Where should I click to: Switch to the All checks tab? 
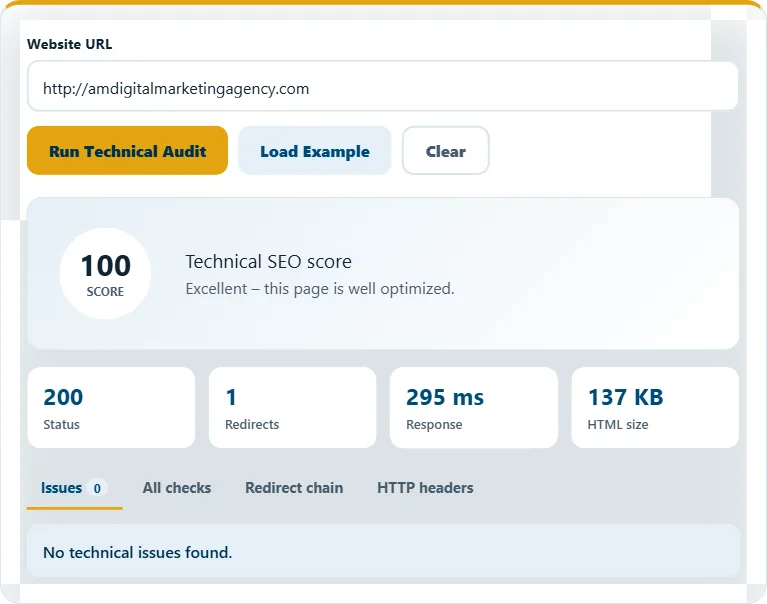pos(177,488)
